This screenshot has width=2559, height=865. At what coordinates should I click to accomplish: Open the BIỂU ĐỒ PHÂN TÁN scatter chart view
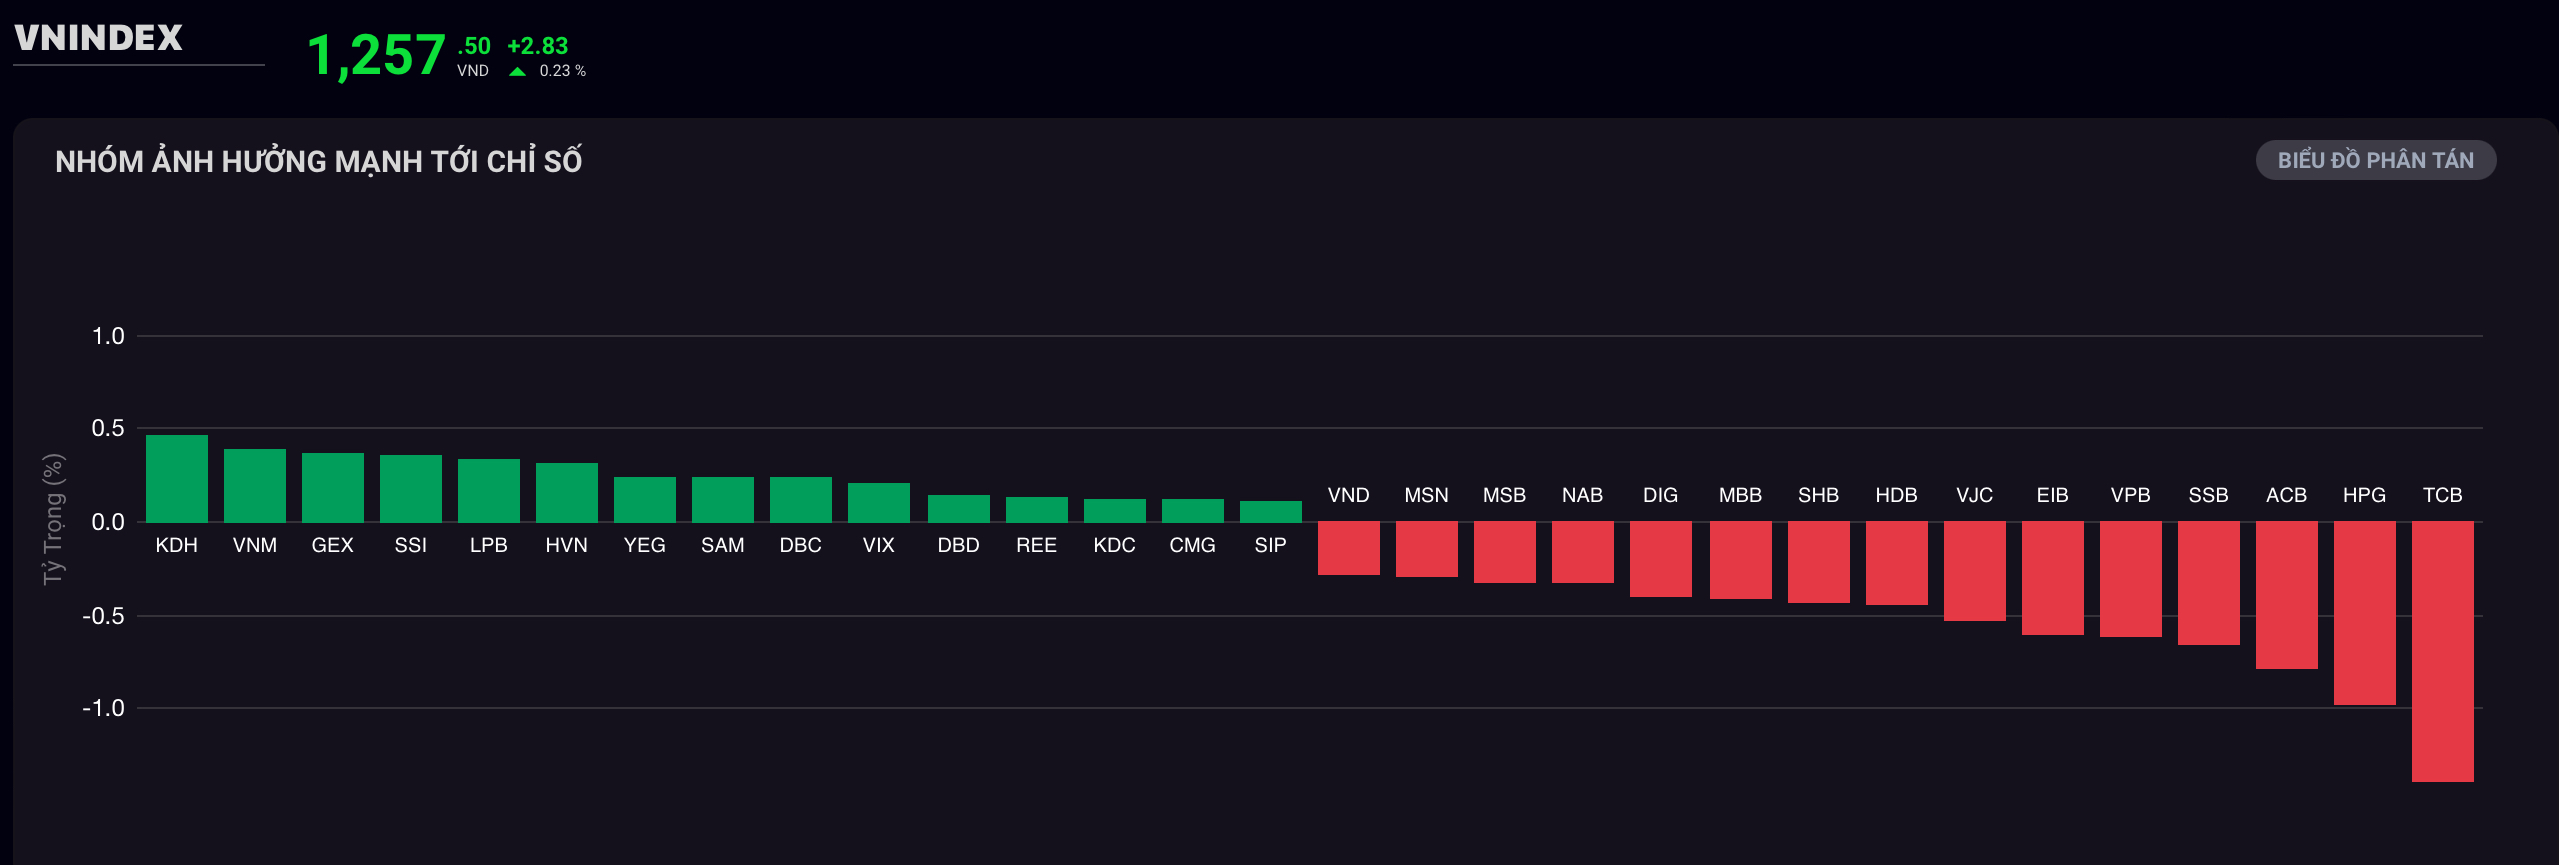point(2375,160)
